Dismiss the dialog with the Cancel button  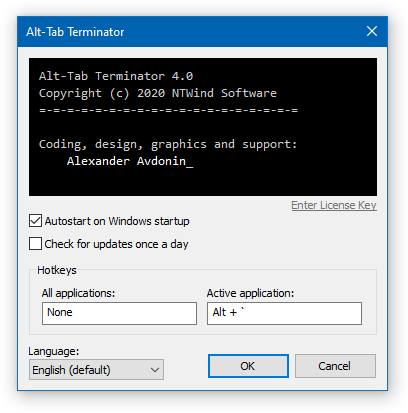[335, 366]
